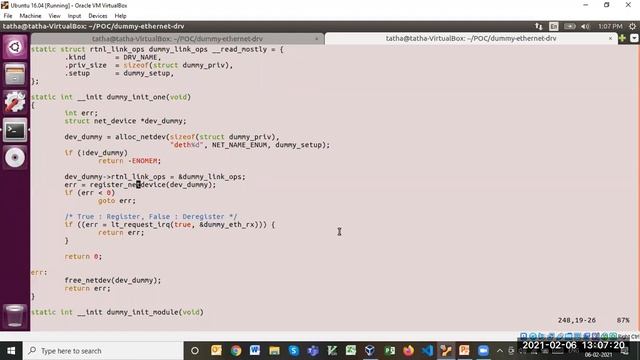Click the 'struct net_device *dev_dummy;' declaration
The height and width of the screenshot is (360, 640).
point(125,121)
